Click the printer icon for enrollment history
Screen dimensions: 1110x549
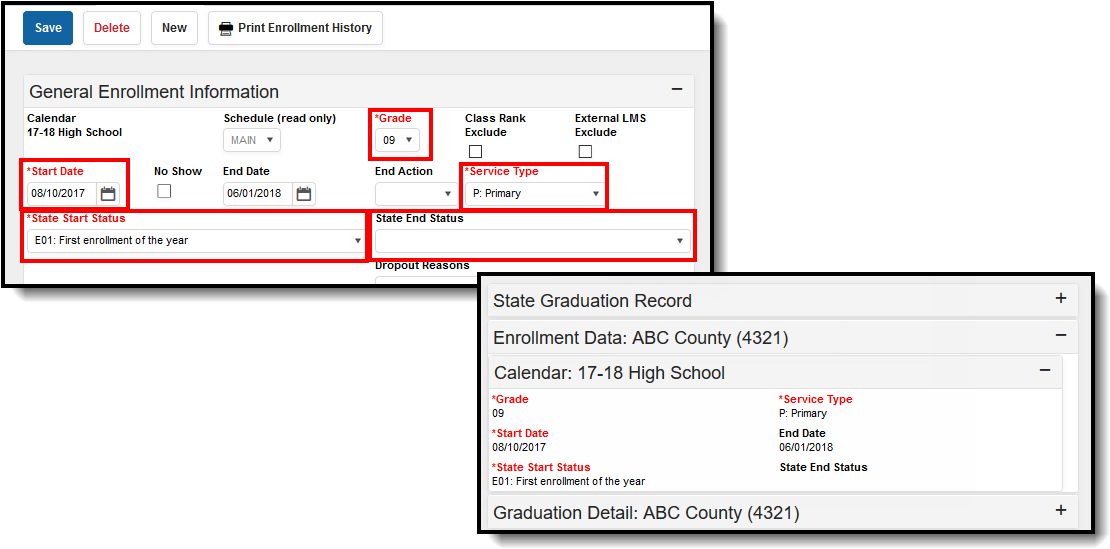[226, 28]
